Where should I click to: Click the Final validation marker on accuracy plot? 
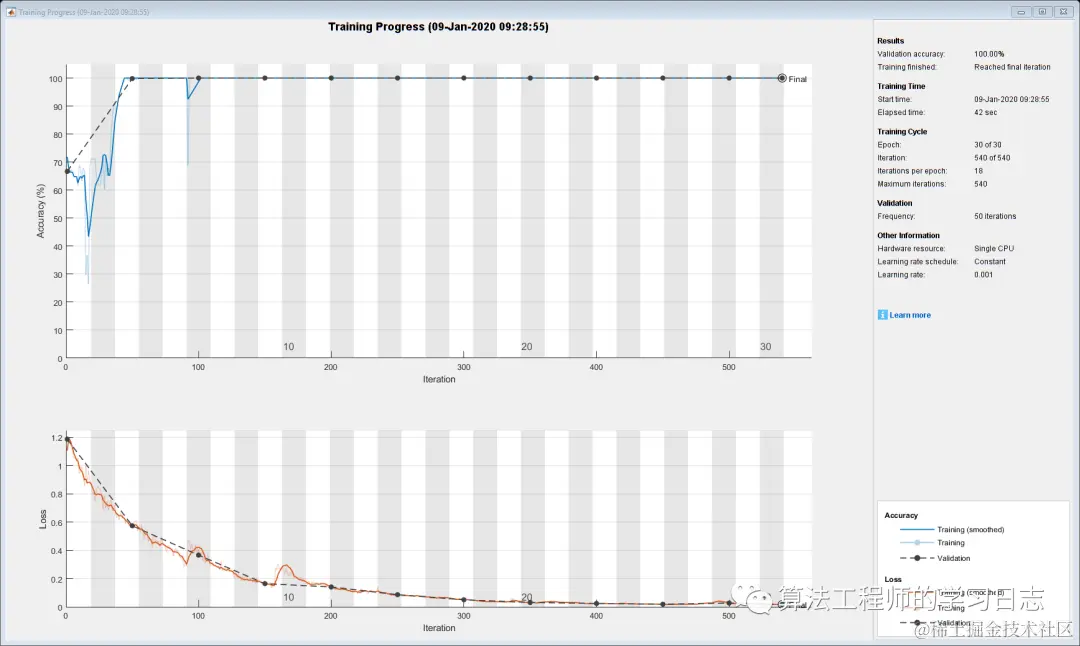coord(782,79)
